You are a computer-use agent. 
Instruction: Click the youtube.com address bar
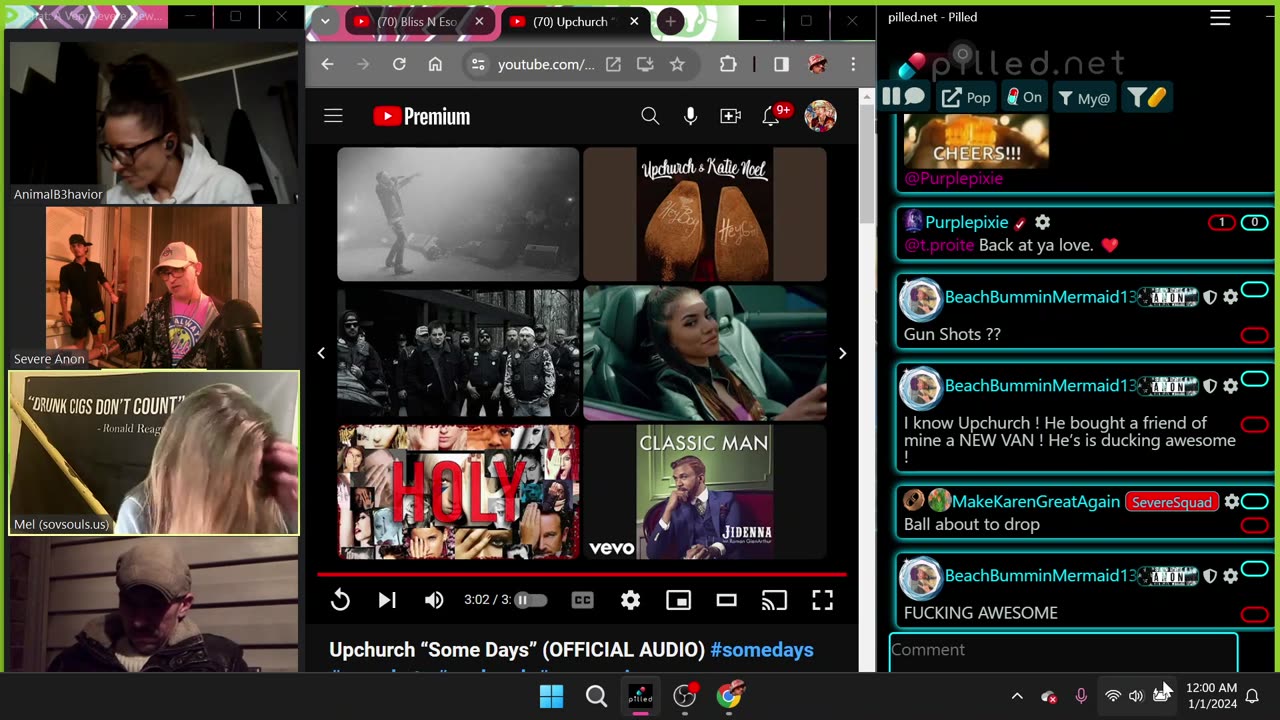click(x=546, y=64)
